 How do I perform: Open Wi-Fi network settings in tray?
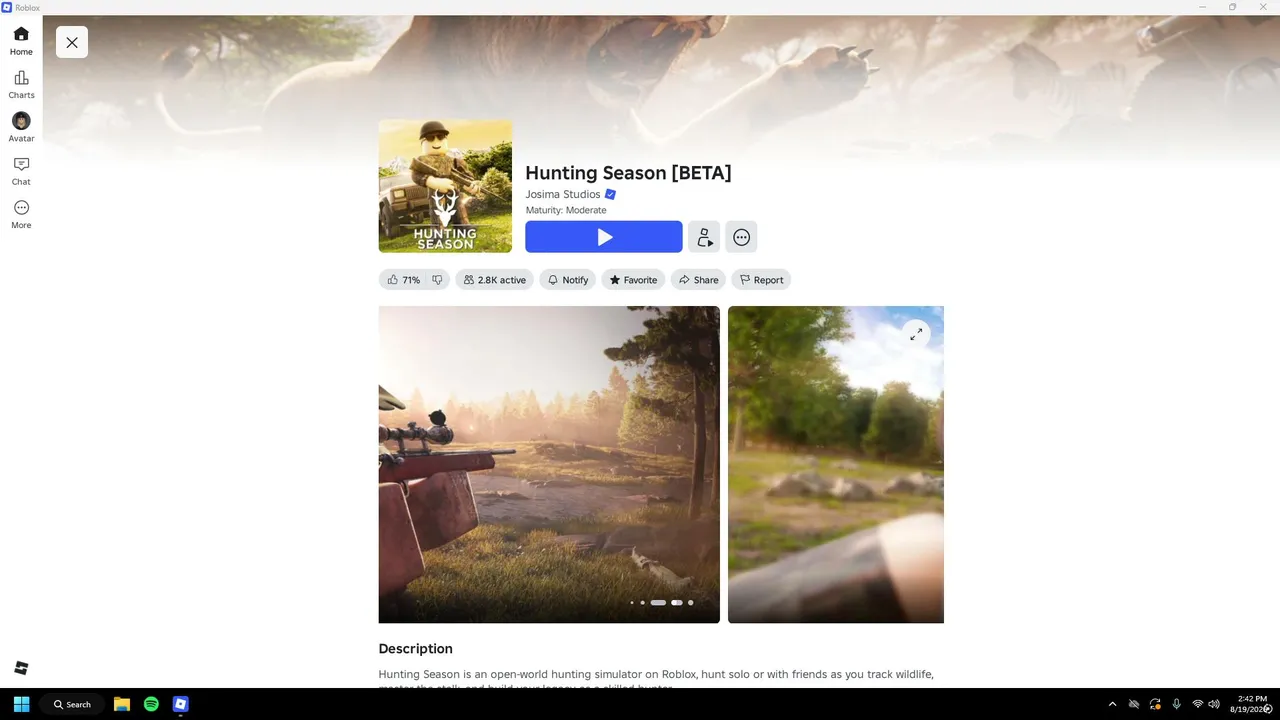point(1197,704)
